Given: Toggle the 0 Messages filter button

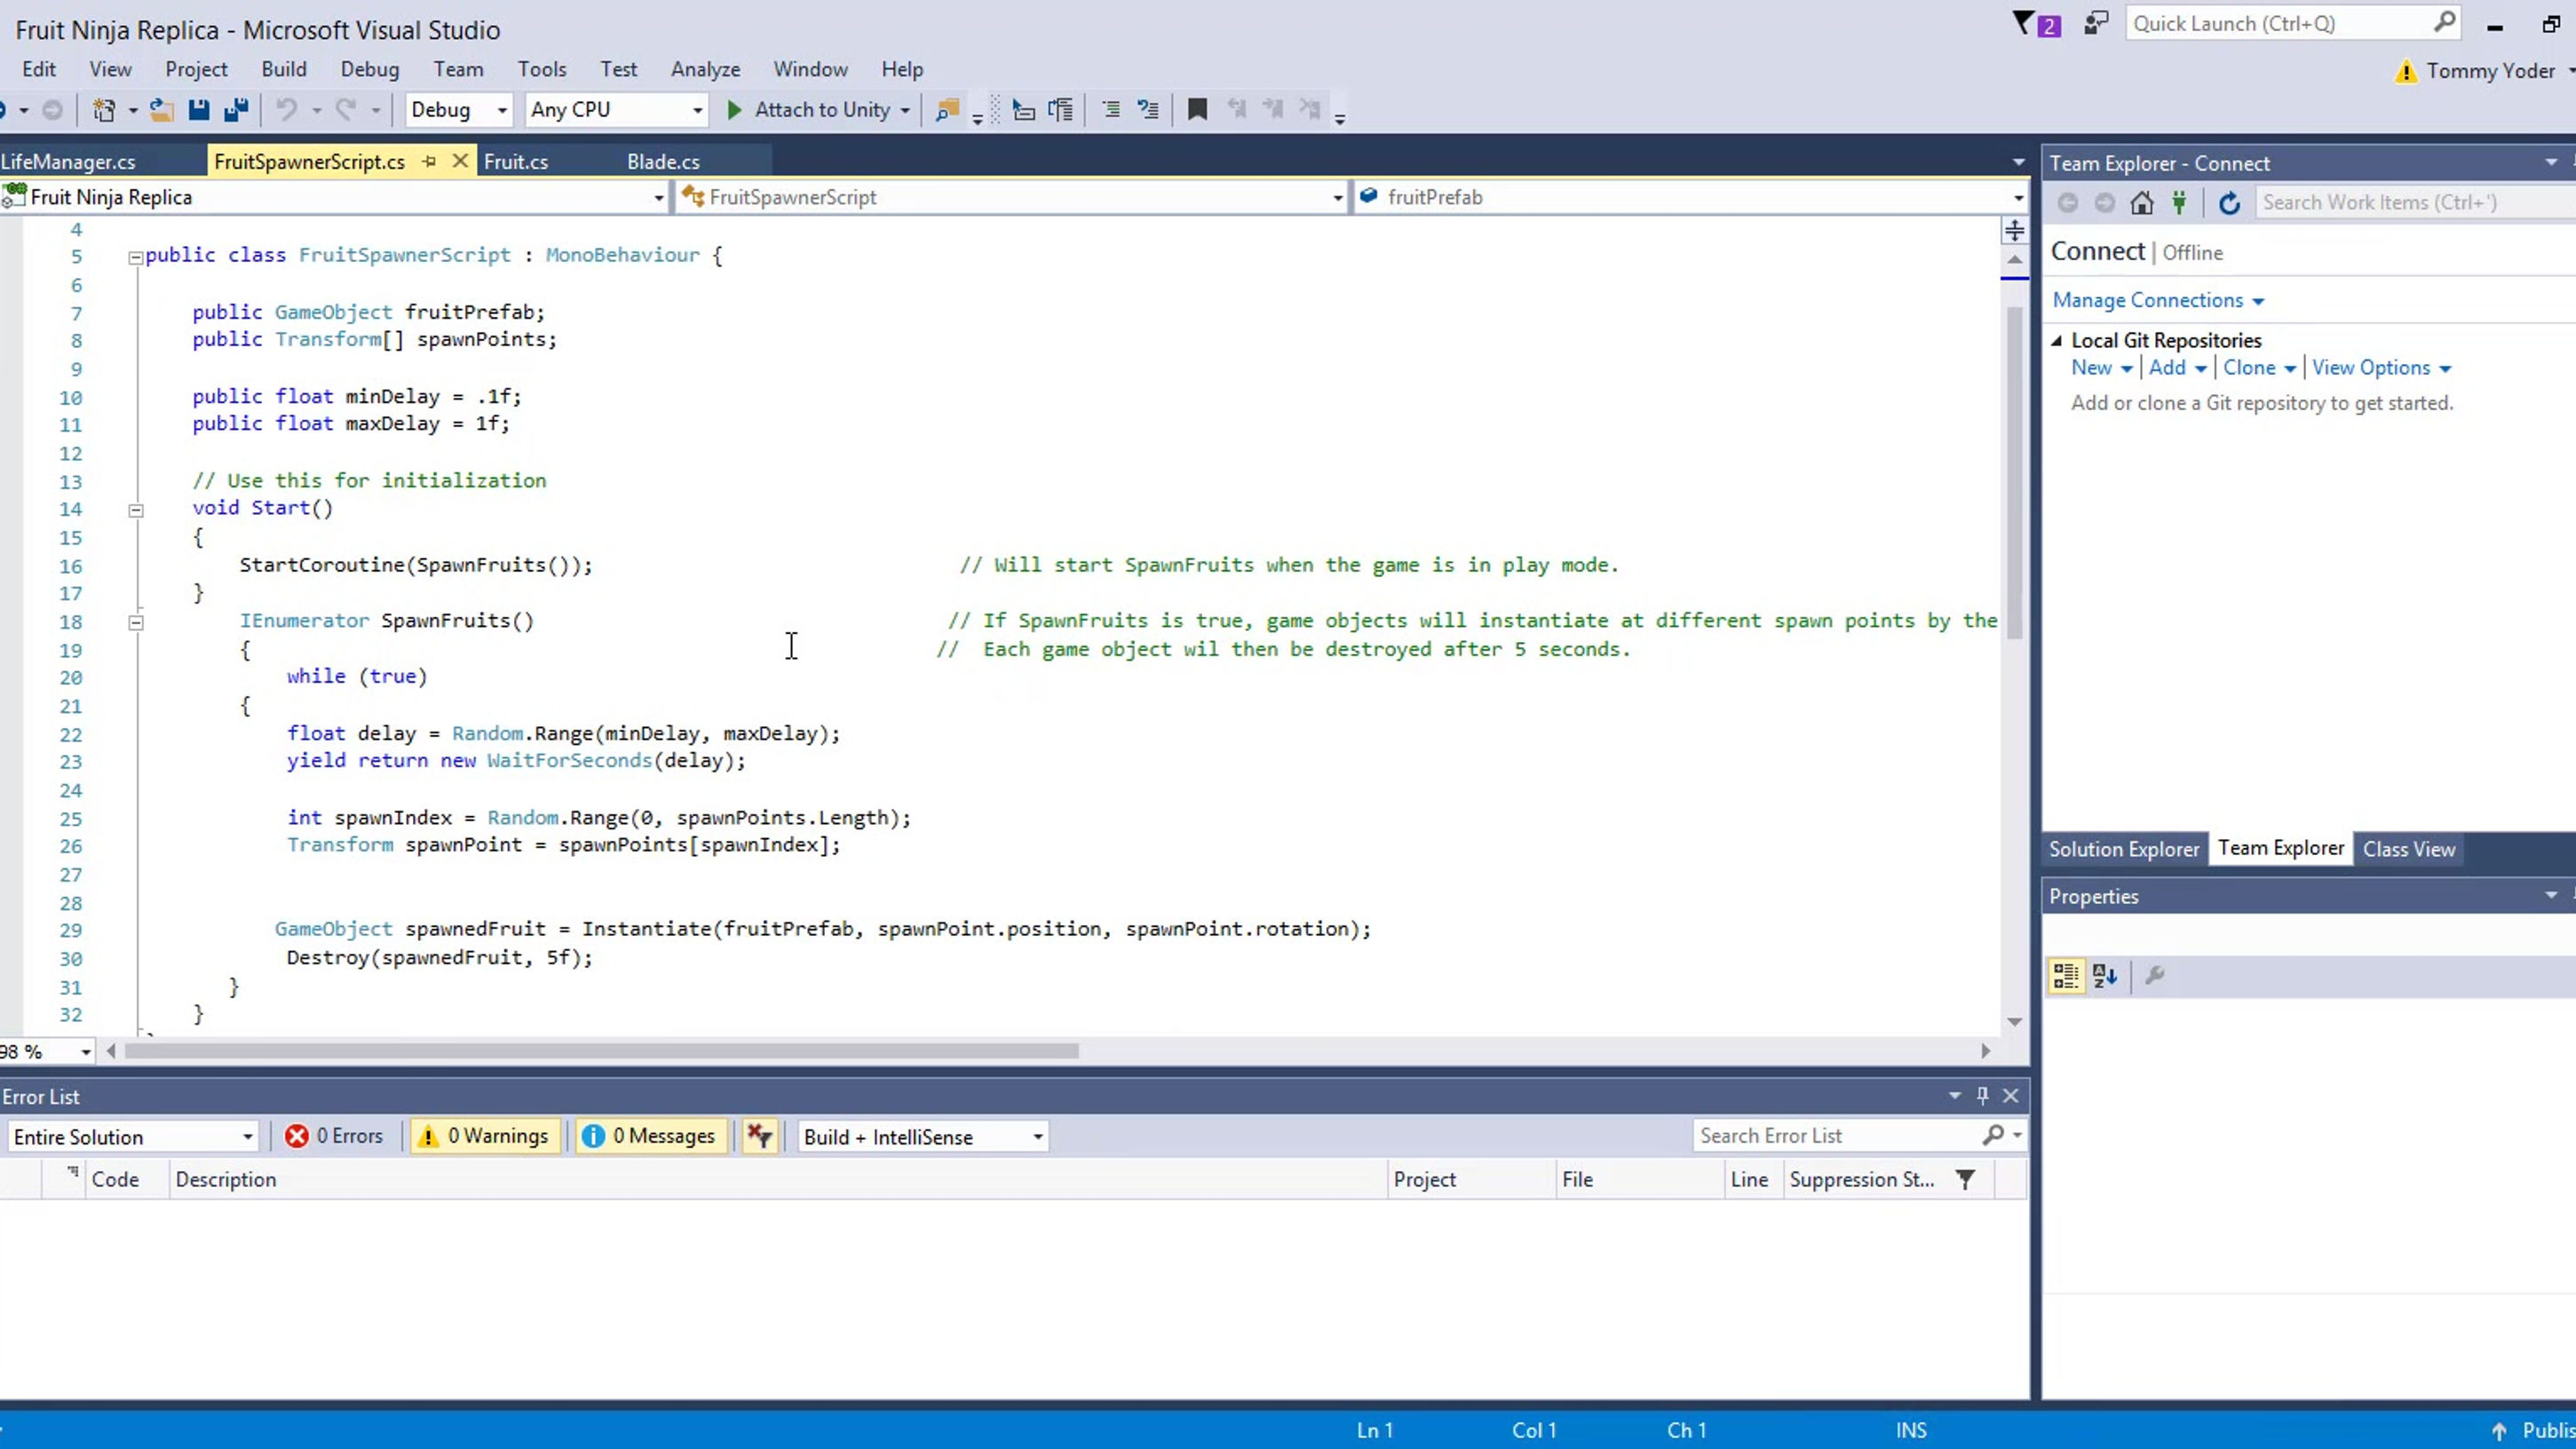Looking at the screenshot, I should click(x=651, y=1137).
